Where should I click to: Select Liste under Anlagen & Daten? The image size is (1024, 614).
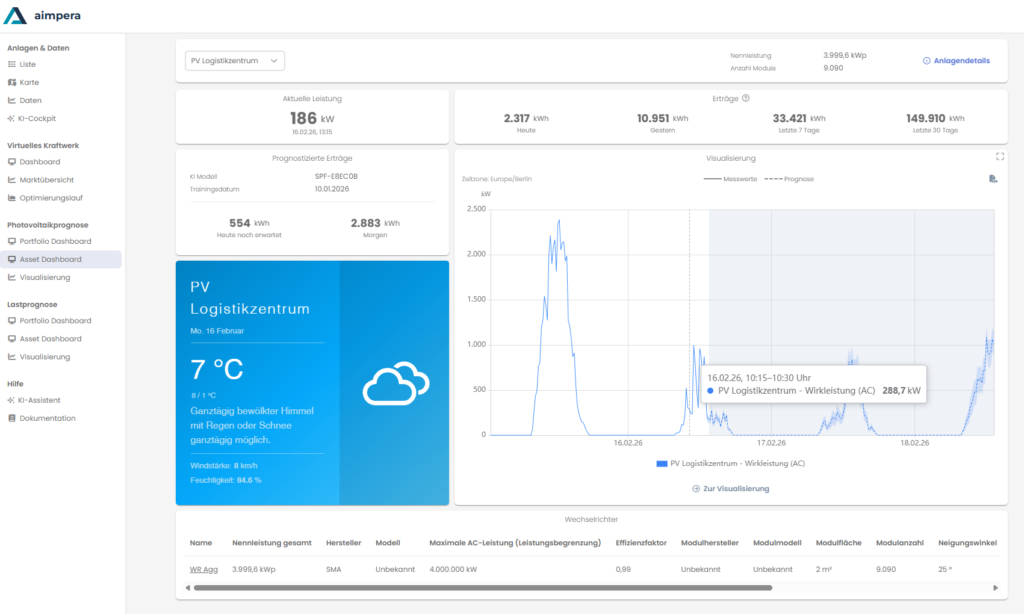[x=27, y=64]
